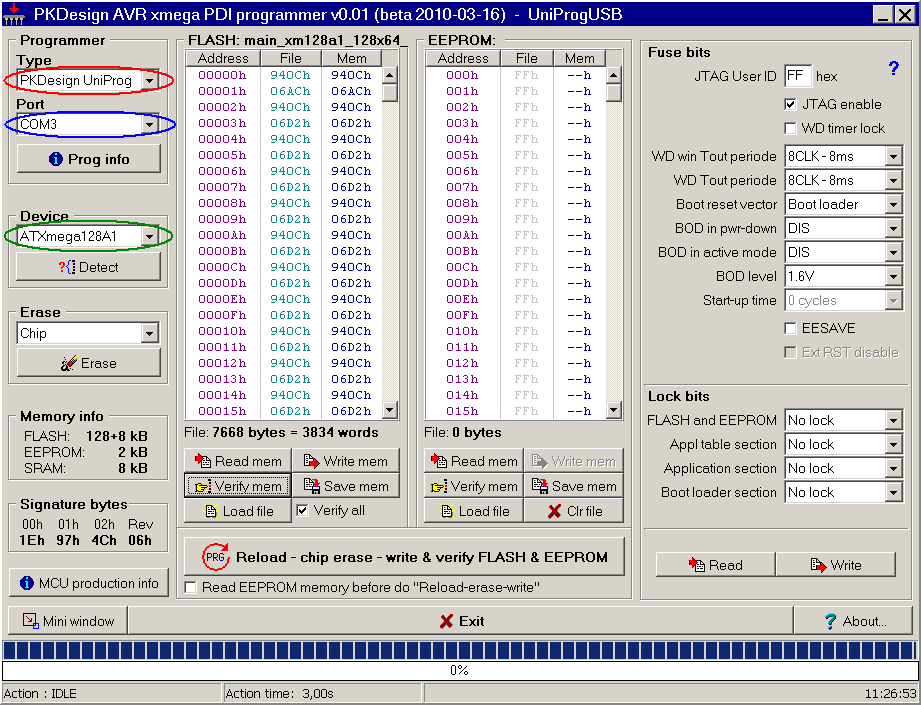921x705 pixels.
Task: Click the EEPROM table scroll down arrow
Action: pos(613,409)
